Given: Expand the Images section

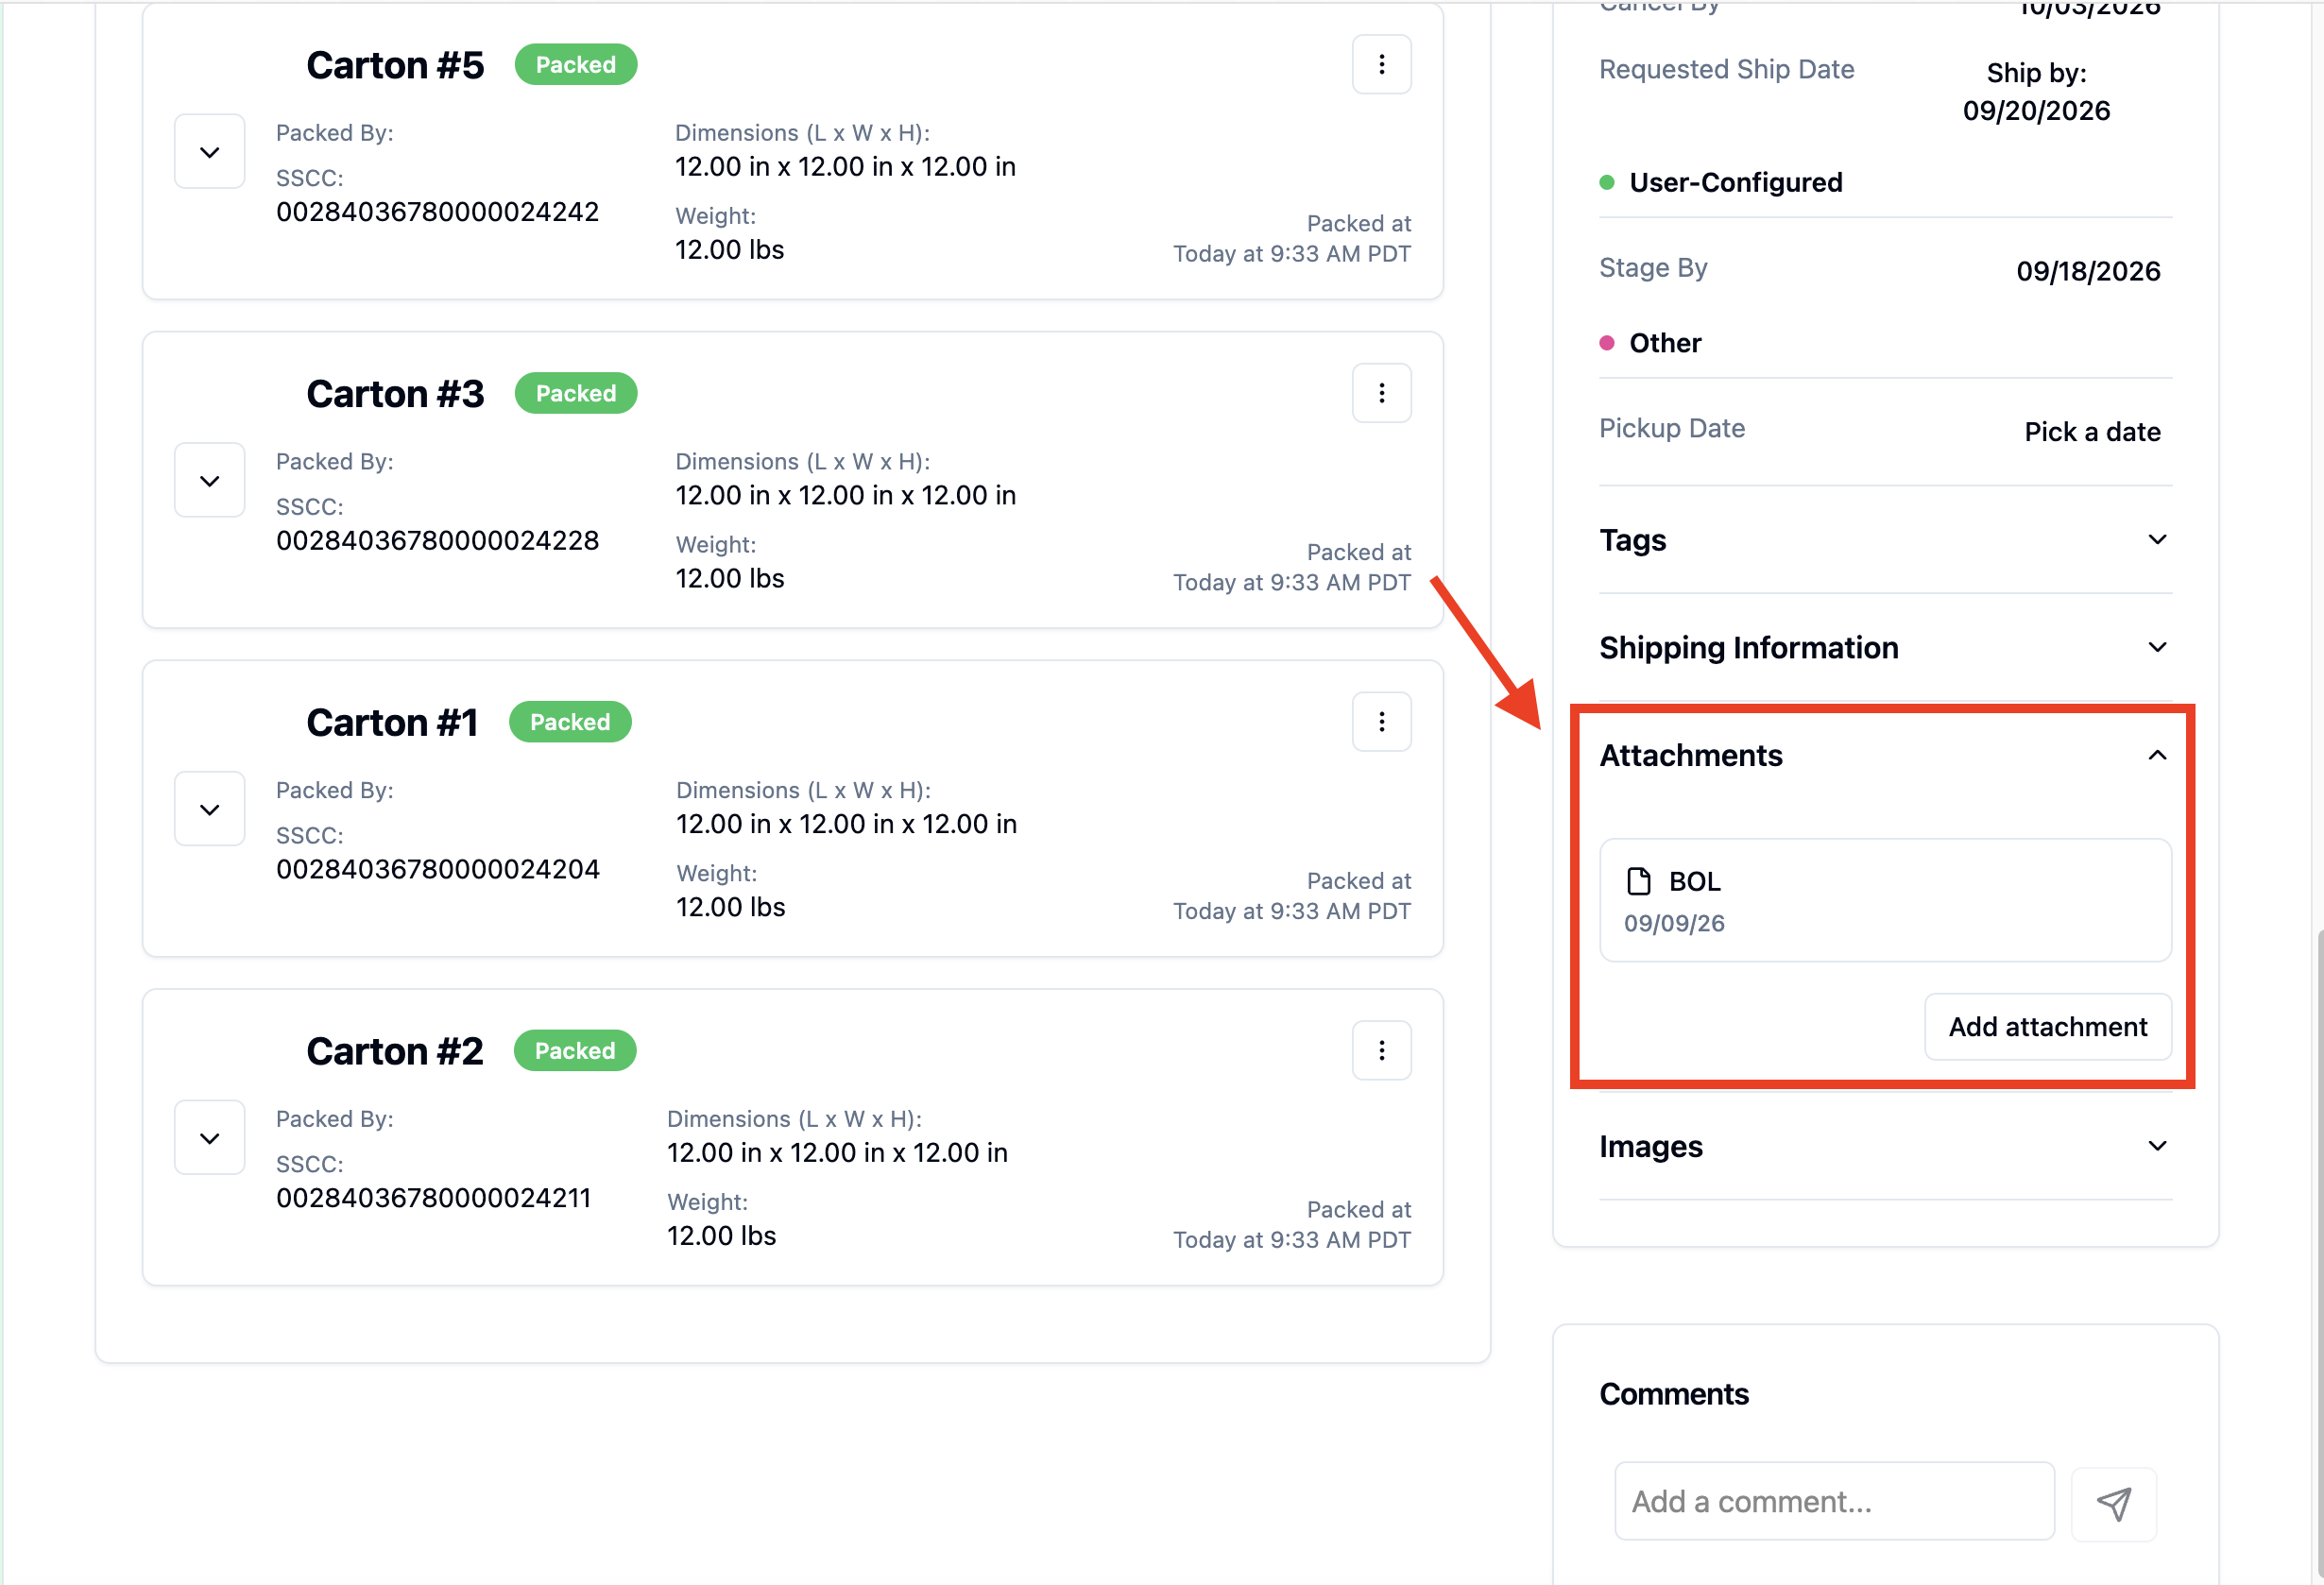Looking at the screenshot, I should click(1885, 1147).
